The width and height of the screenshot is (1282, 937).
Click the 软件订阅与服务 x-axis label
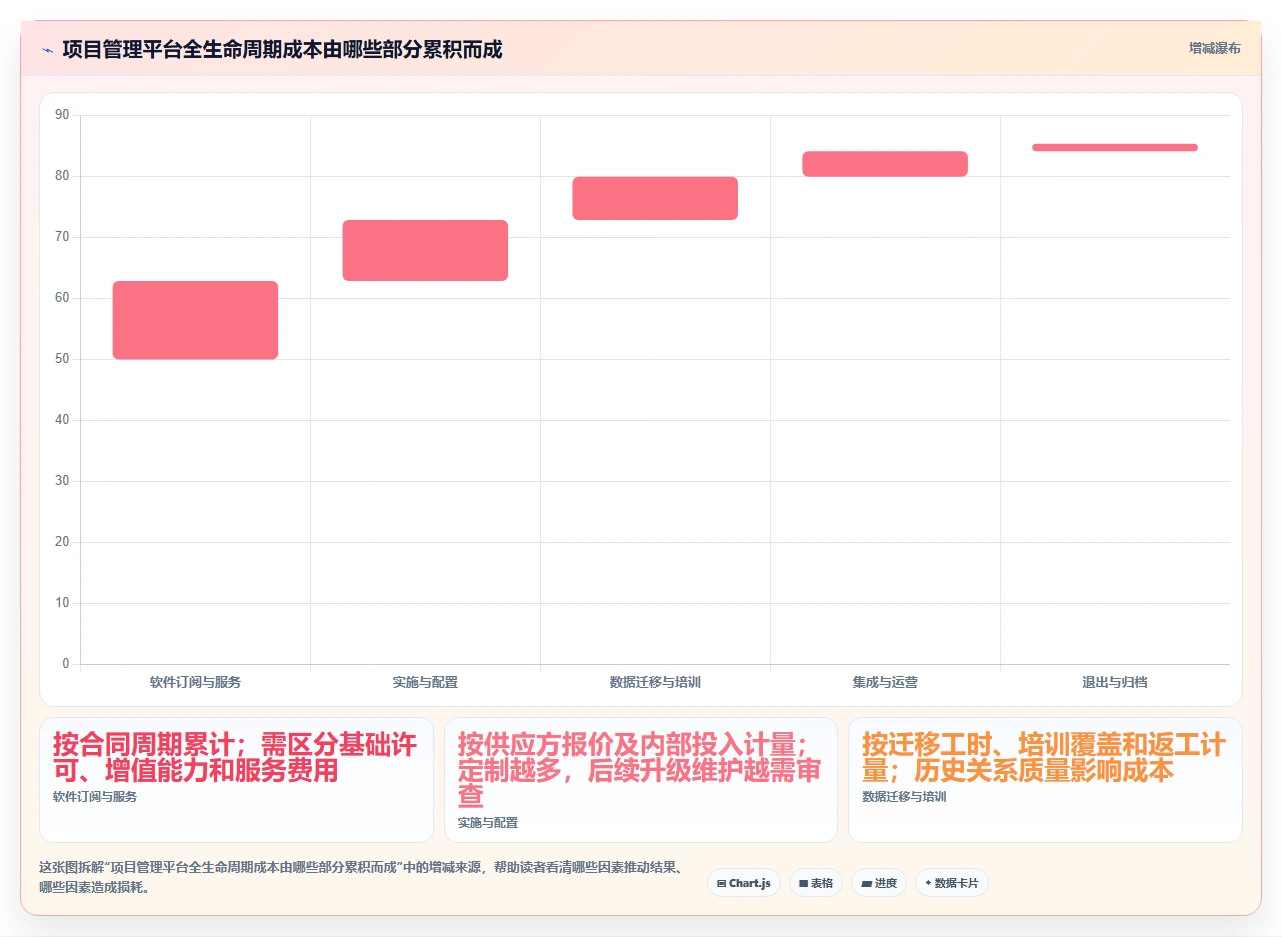coord(195,682)
